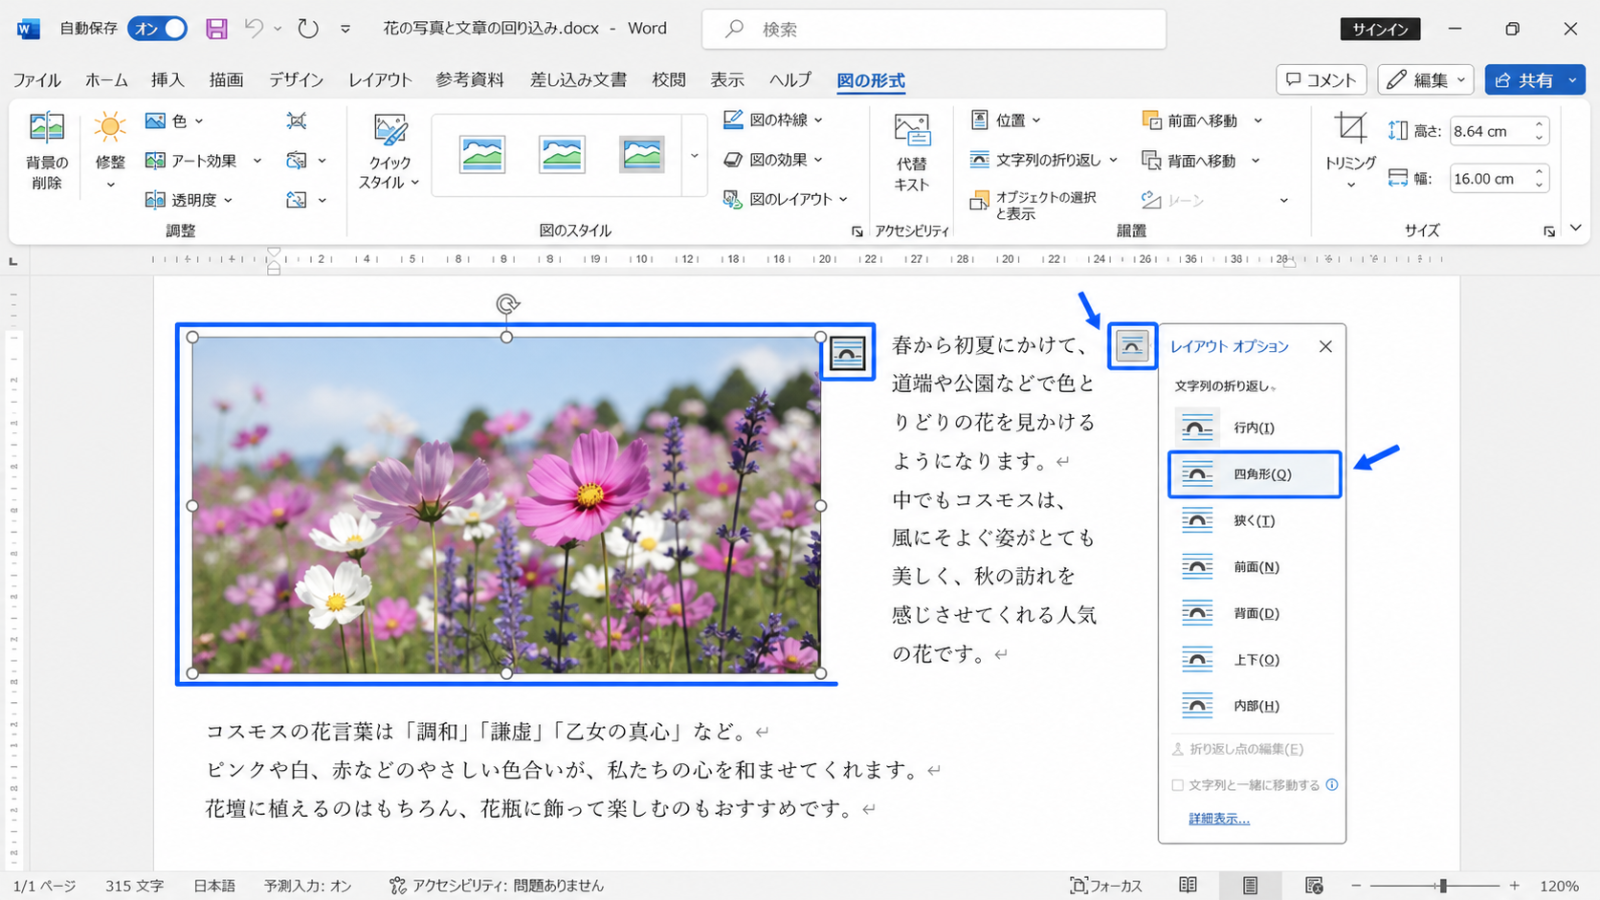Click 背面へ移動 (Send Backward) icon
The image size is (1600, 900).
pyautogui.click(x=1151, y=160)
